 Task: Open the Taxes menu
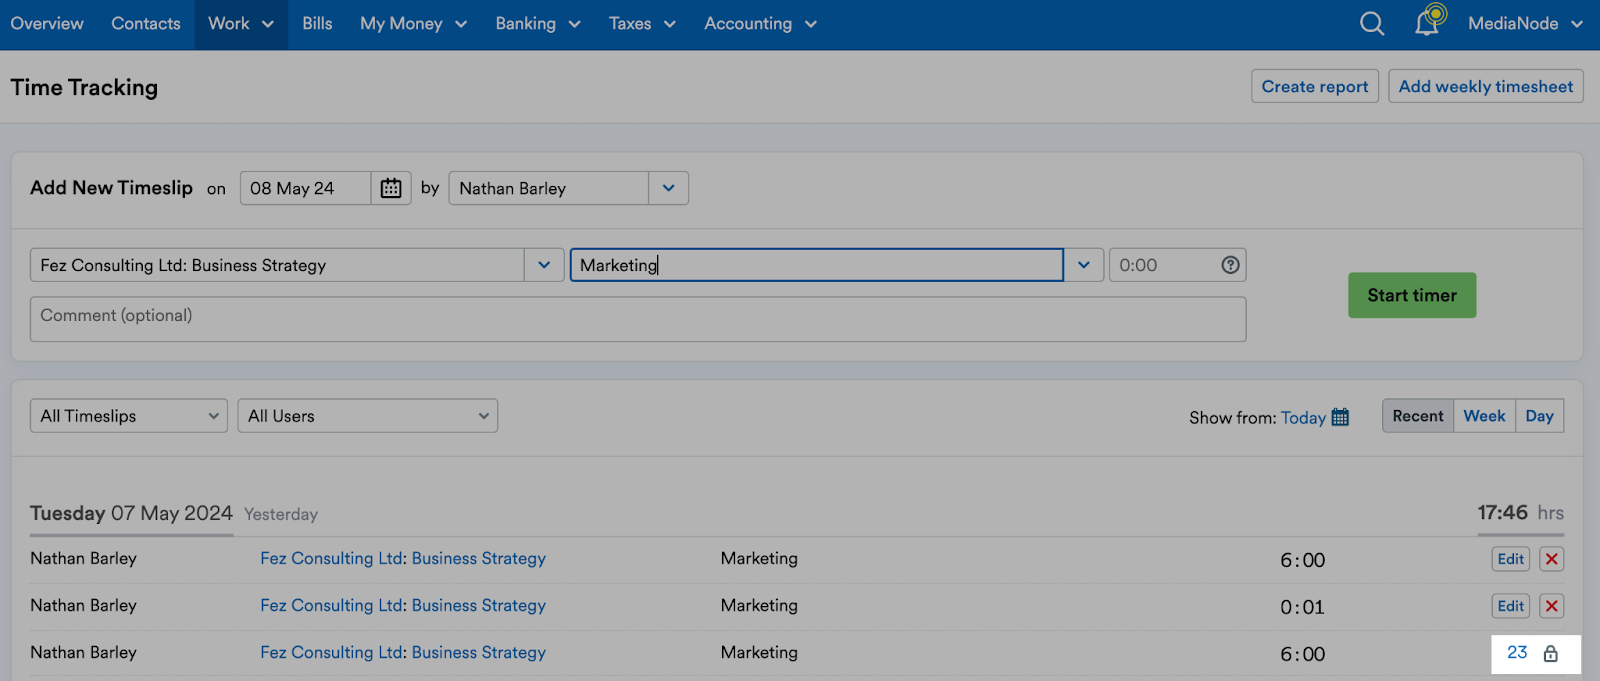[x=642, y=24]
